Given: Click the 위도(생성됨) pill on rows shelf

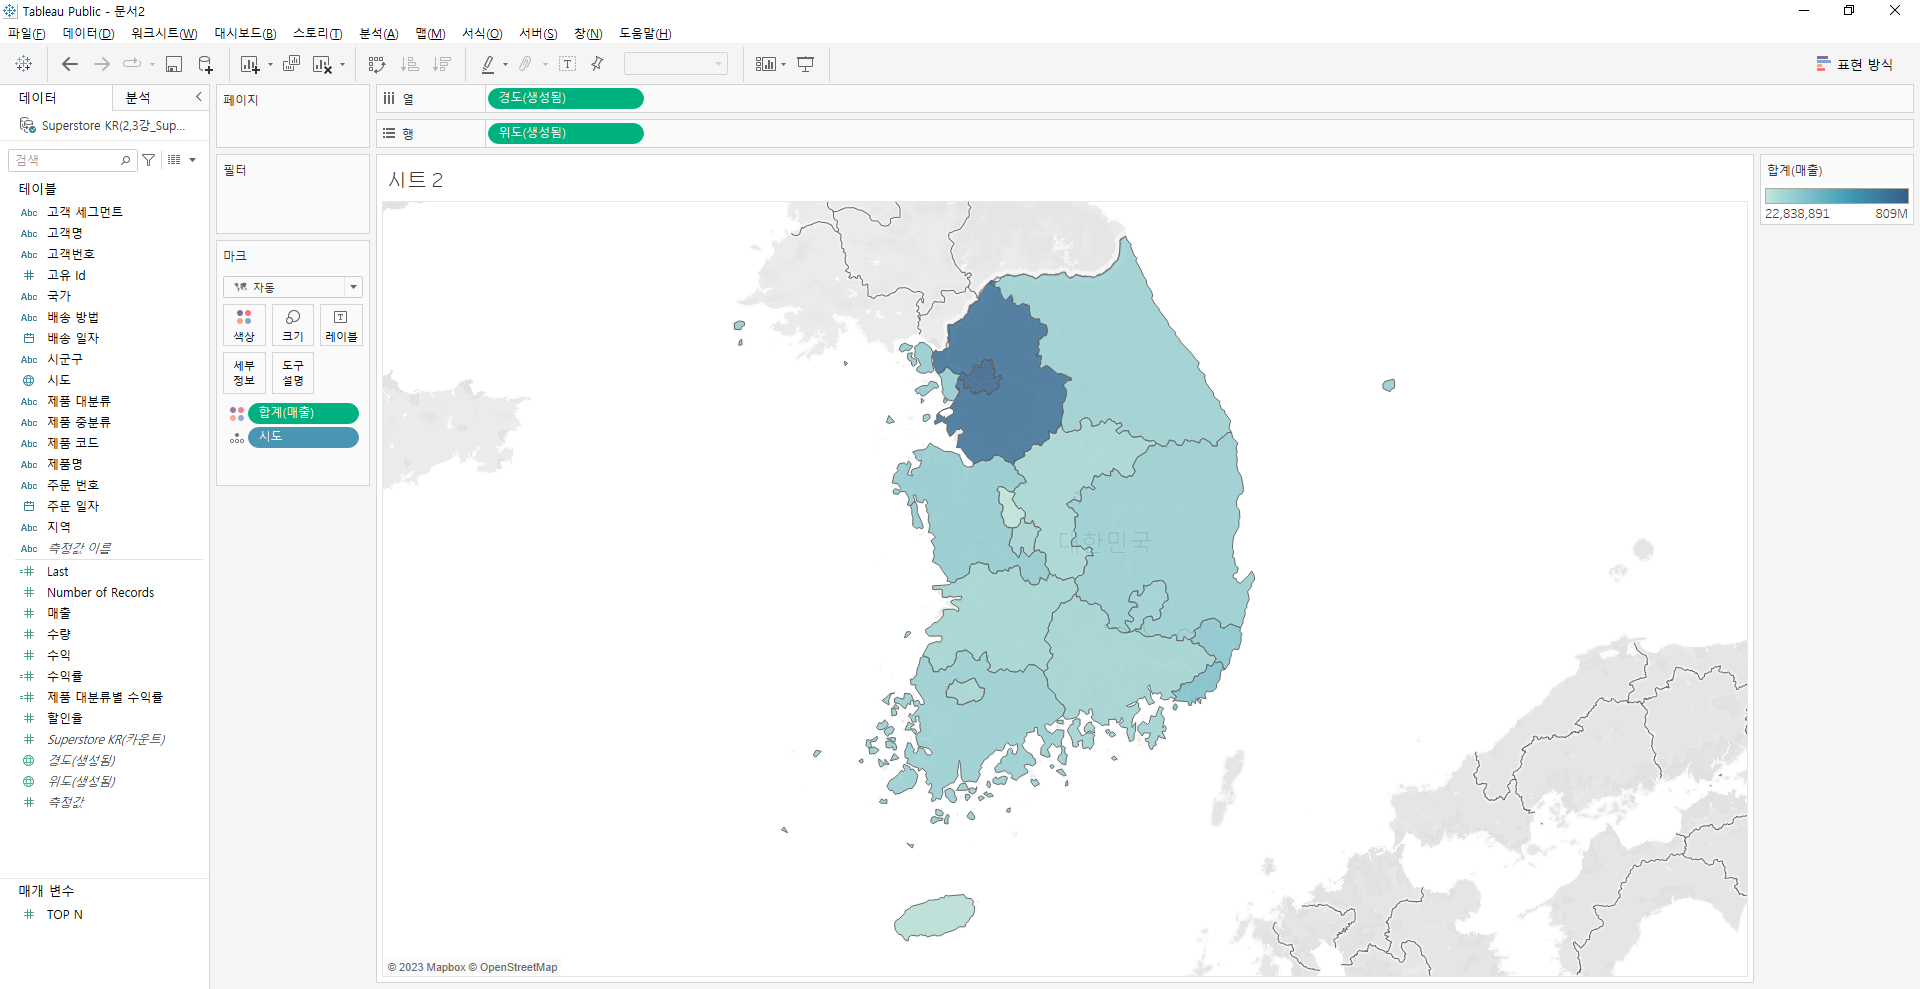Looking at the screenshot, I should pyautogui.click(x=565, y=133).
